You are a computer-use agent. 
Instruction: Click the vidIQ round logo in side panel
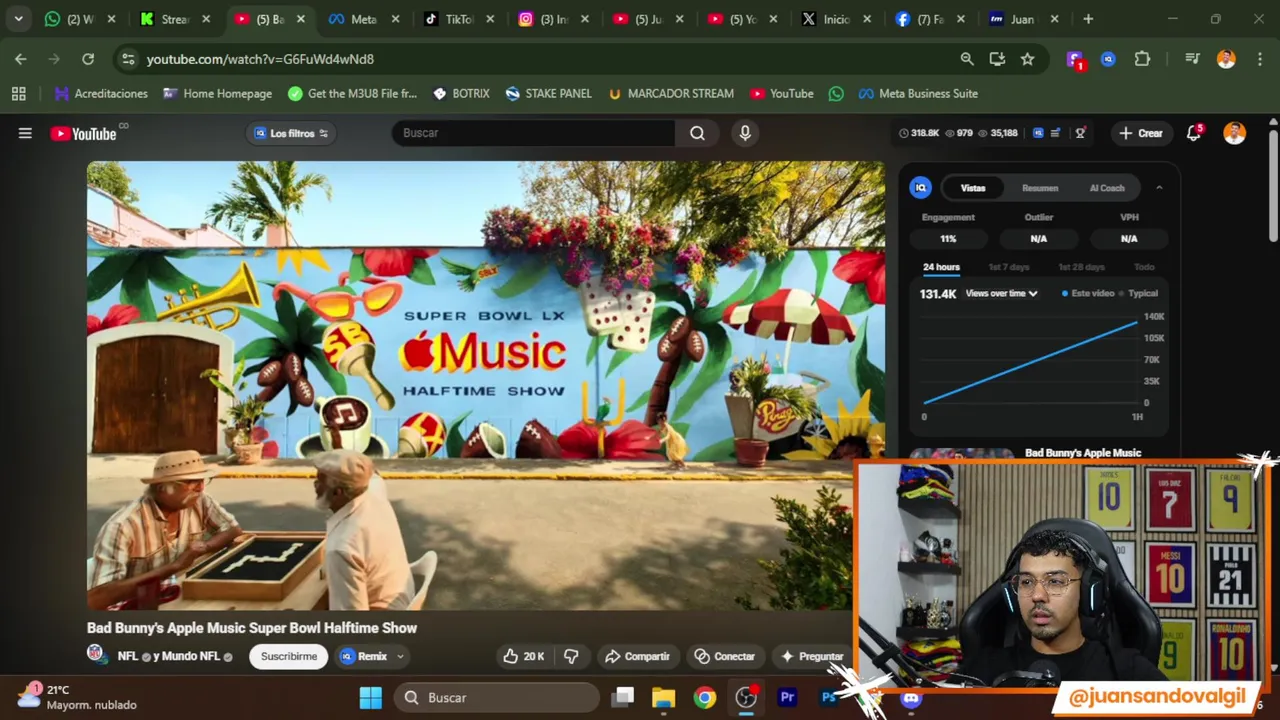[921, 188]
